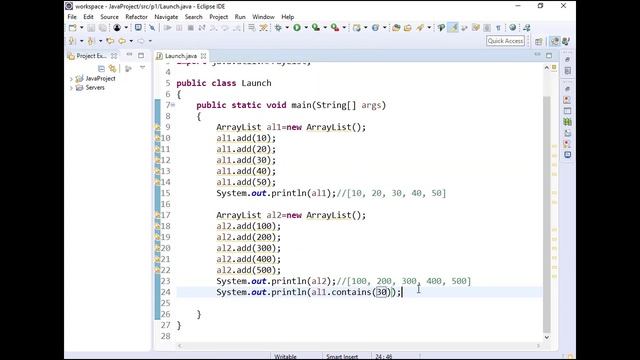
Task: Click the Next Annotation icon
Action: [73, 41]
